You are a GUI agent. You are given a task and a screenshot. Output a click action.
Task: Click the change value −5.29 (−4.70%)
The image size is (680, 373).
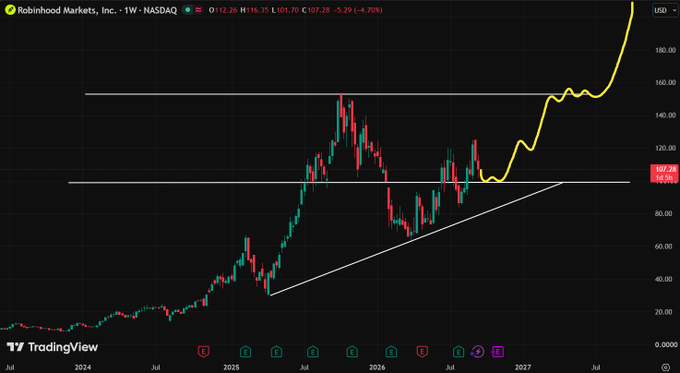pos(358,10)
